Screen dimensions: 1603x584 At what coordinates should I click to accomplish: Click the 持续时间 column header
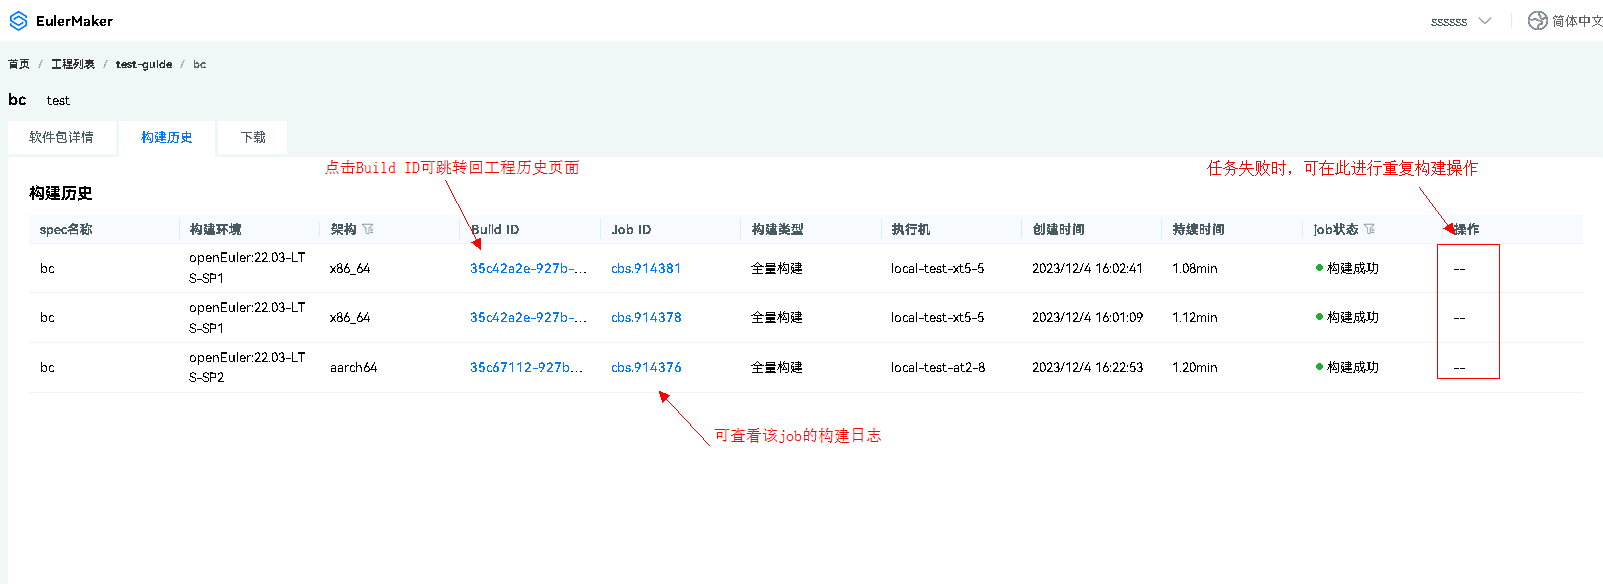coord(1198,229)
